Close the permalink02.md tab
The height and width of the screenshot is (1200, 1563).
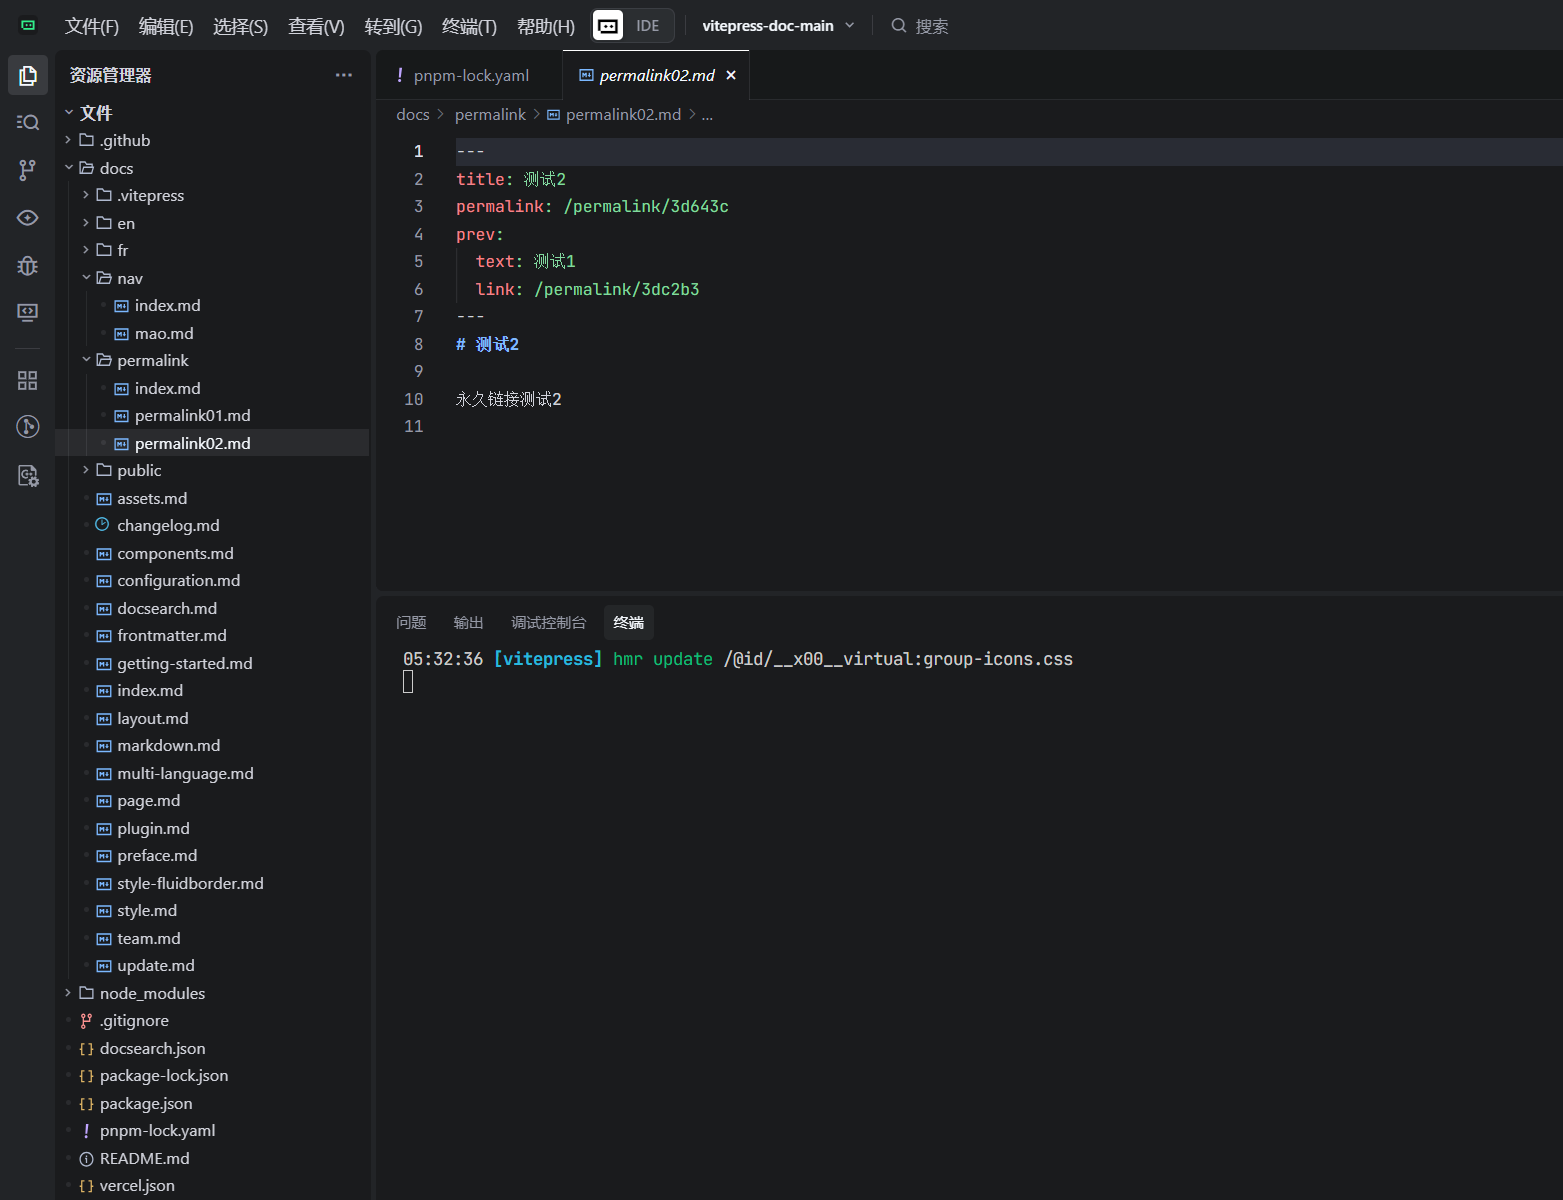tap(731, 76)
